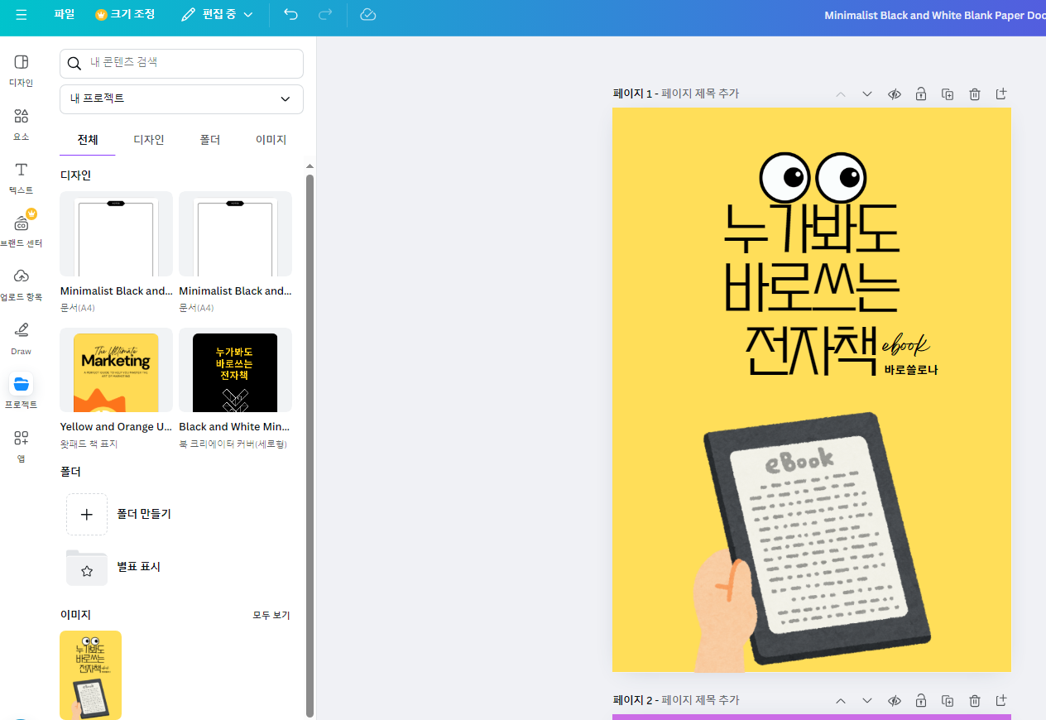Toggle hide for page 1
The width and height of the screenshot is (1046, 720).
(x=895, y=94)
